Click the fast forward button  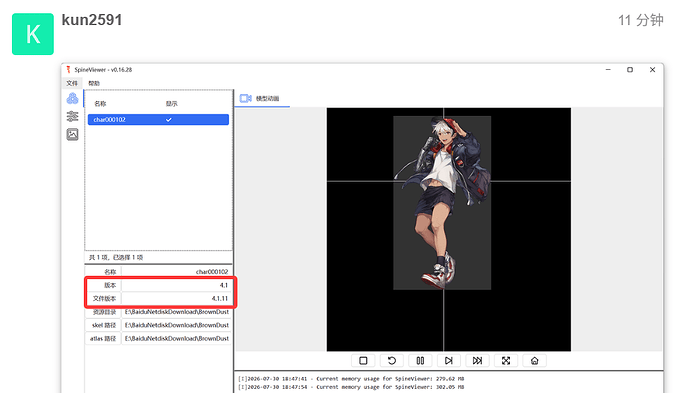pyautogui.click(x=477, y=361)
